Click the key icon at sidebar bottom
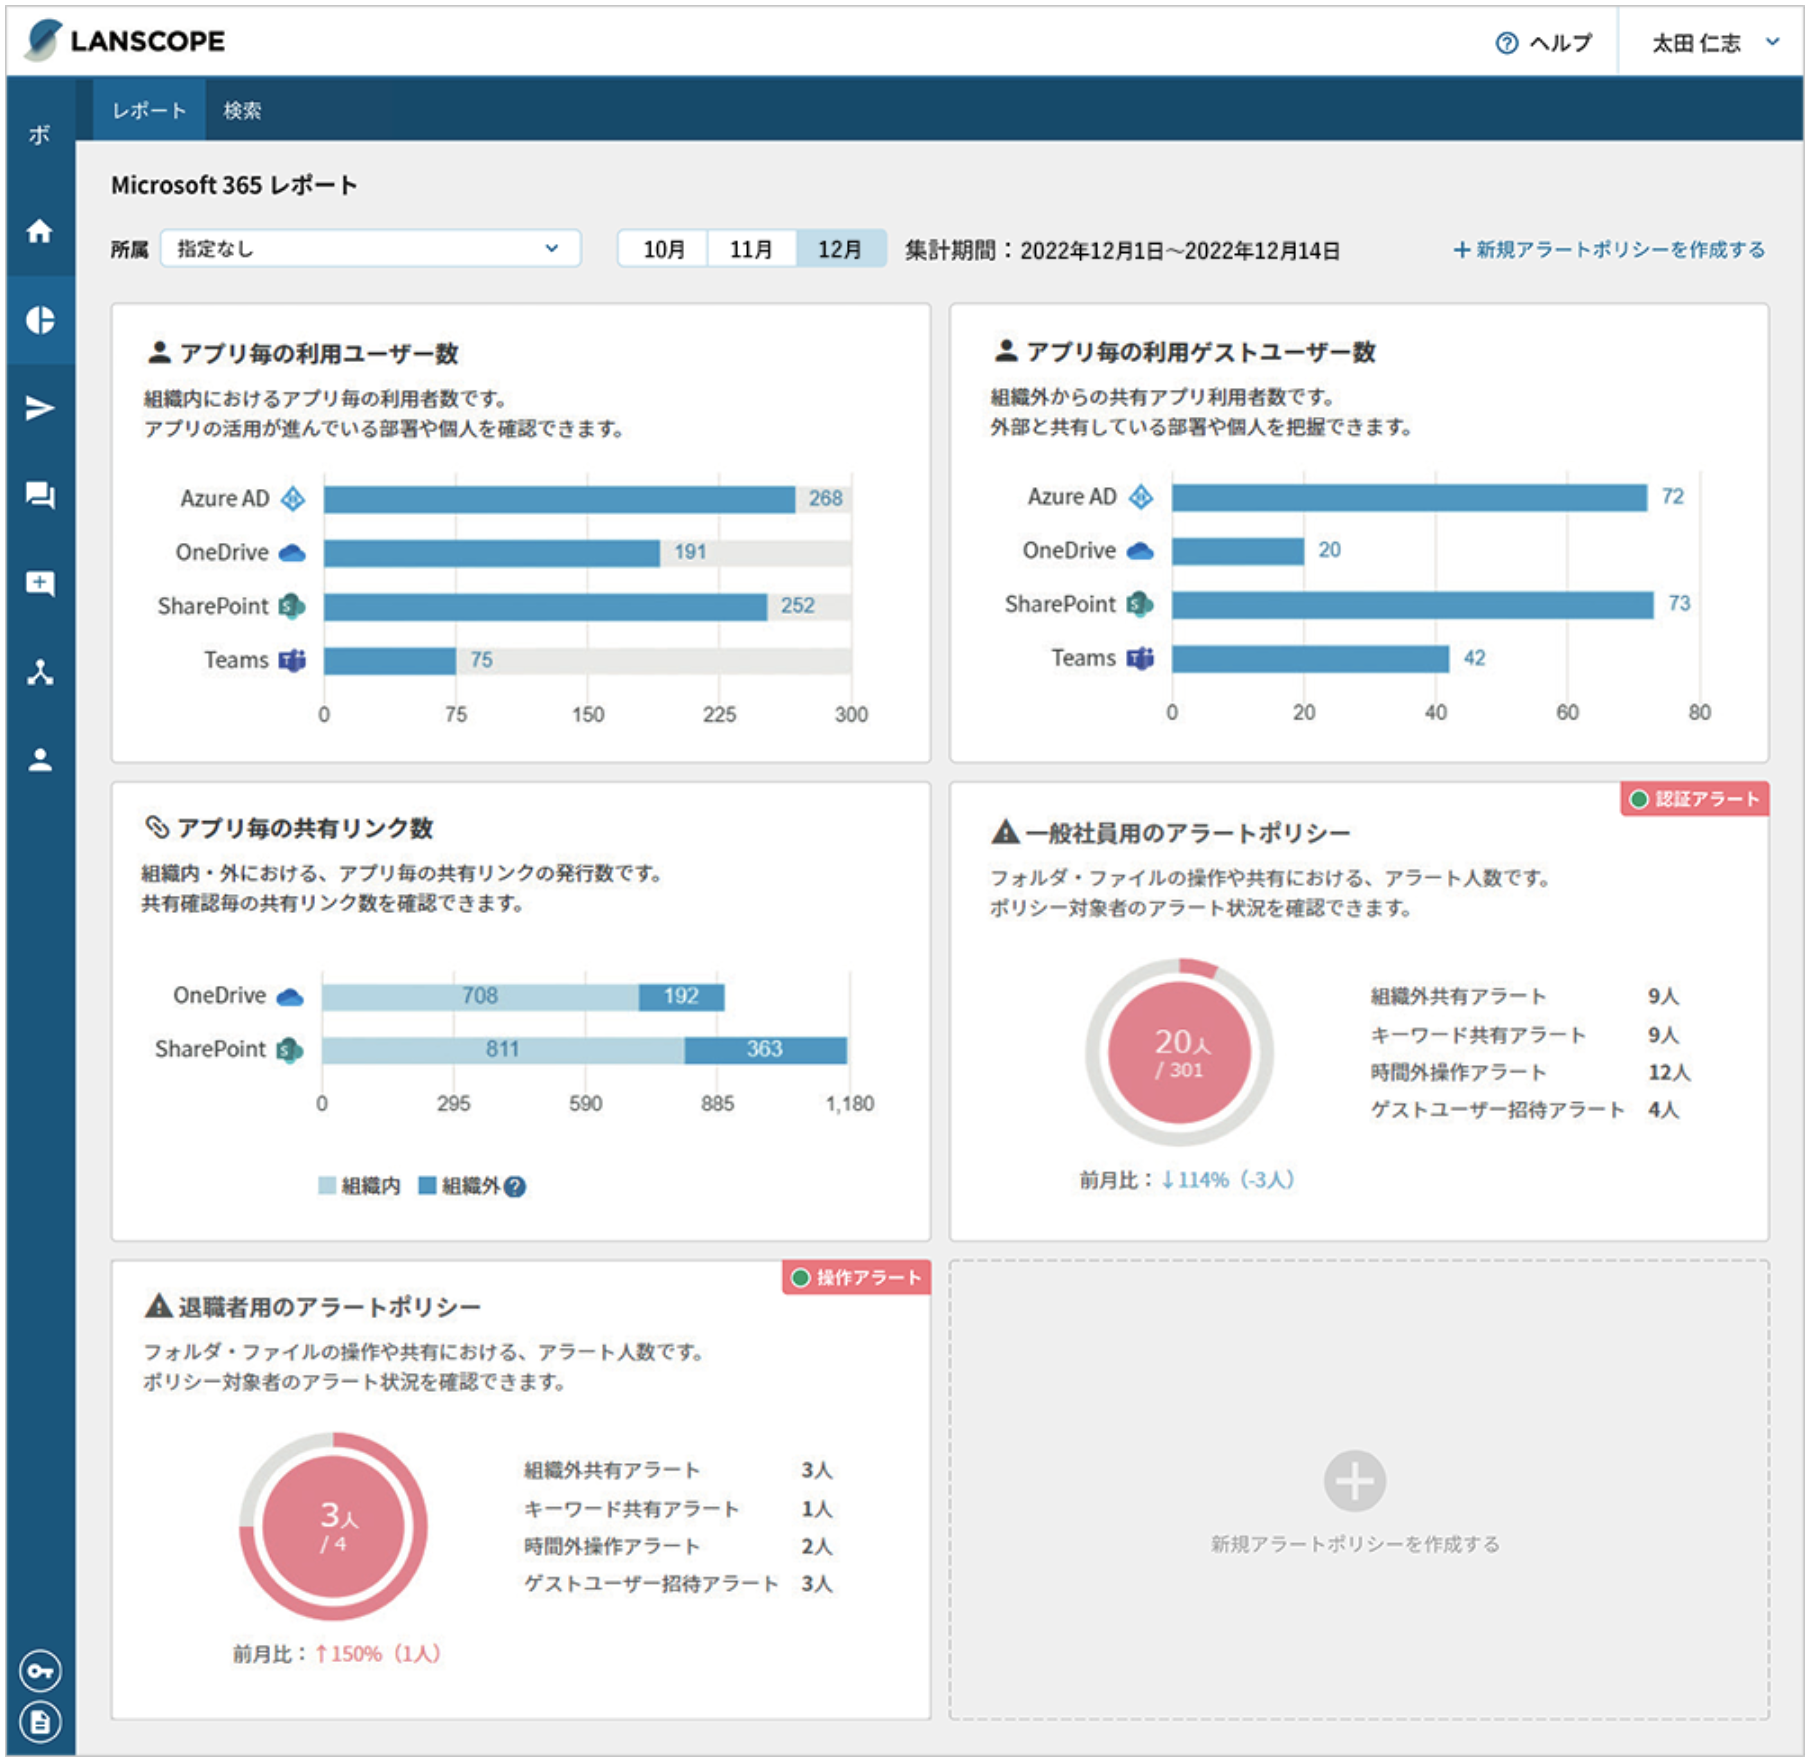Screen dimensions: 1810x1760 click(40, 1671)
